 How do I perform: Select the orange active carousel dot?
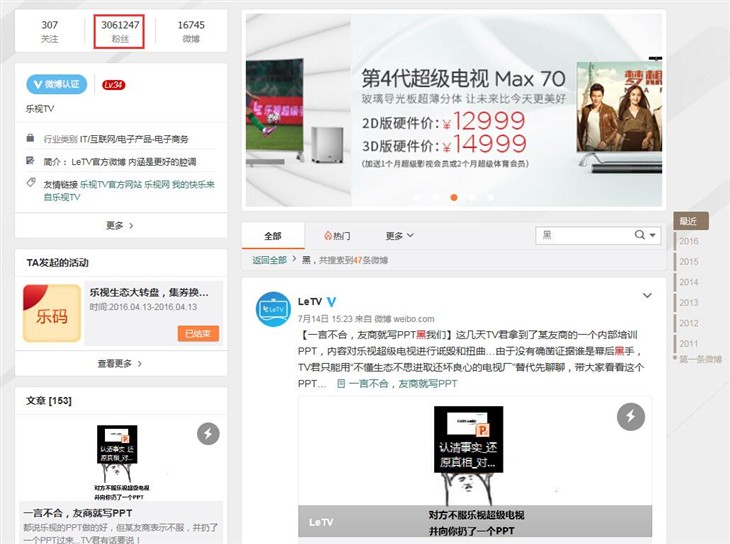(x=454, y=197)
